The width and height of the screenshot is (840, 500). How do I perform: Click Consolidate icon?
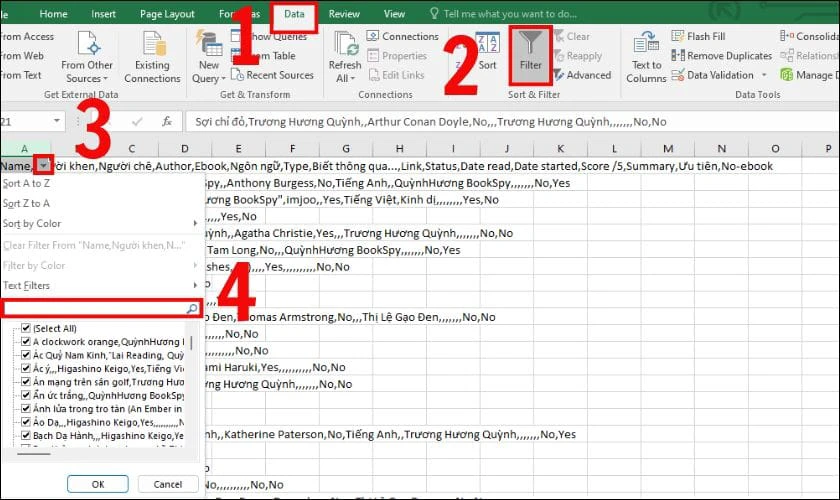[x=786, y=36]
